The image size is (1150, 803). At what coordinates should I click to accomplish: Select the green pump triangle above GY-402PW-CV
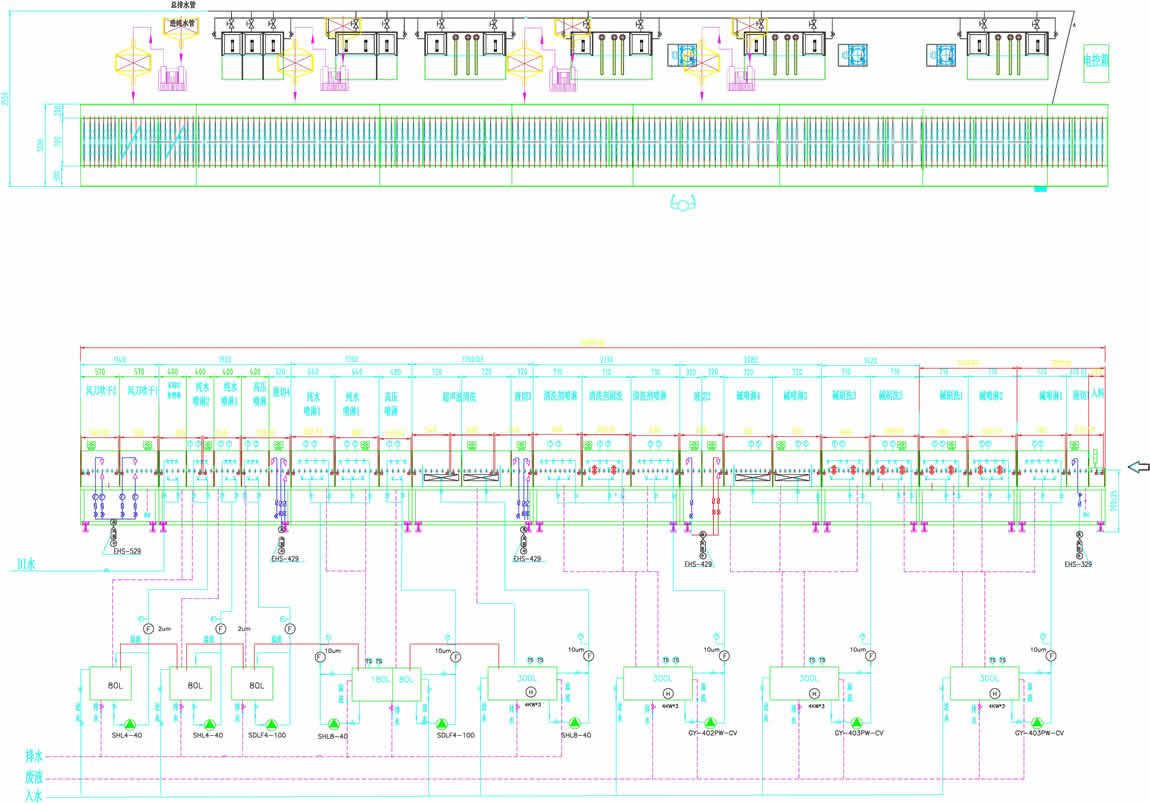[x=710, y=722]
